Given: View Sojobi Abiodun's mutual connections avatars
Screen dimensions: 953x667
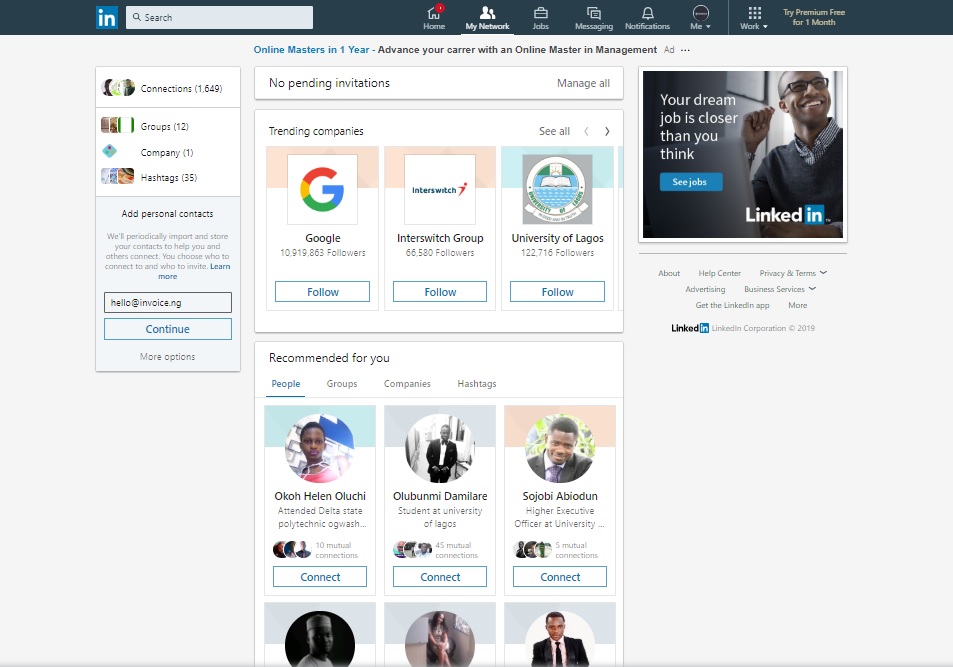Looking at the screenshot, I should [532, 550].
